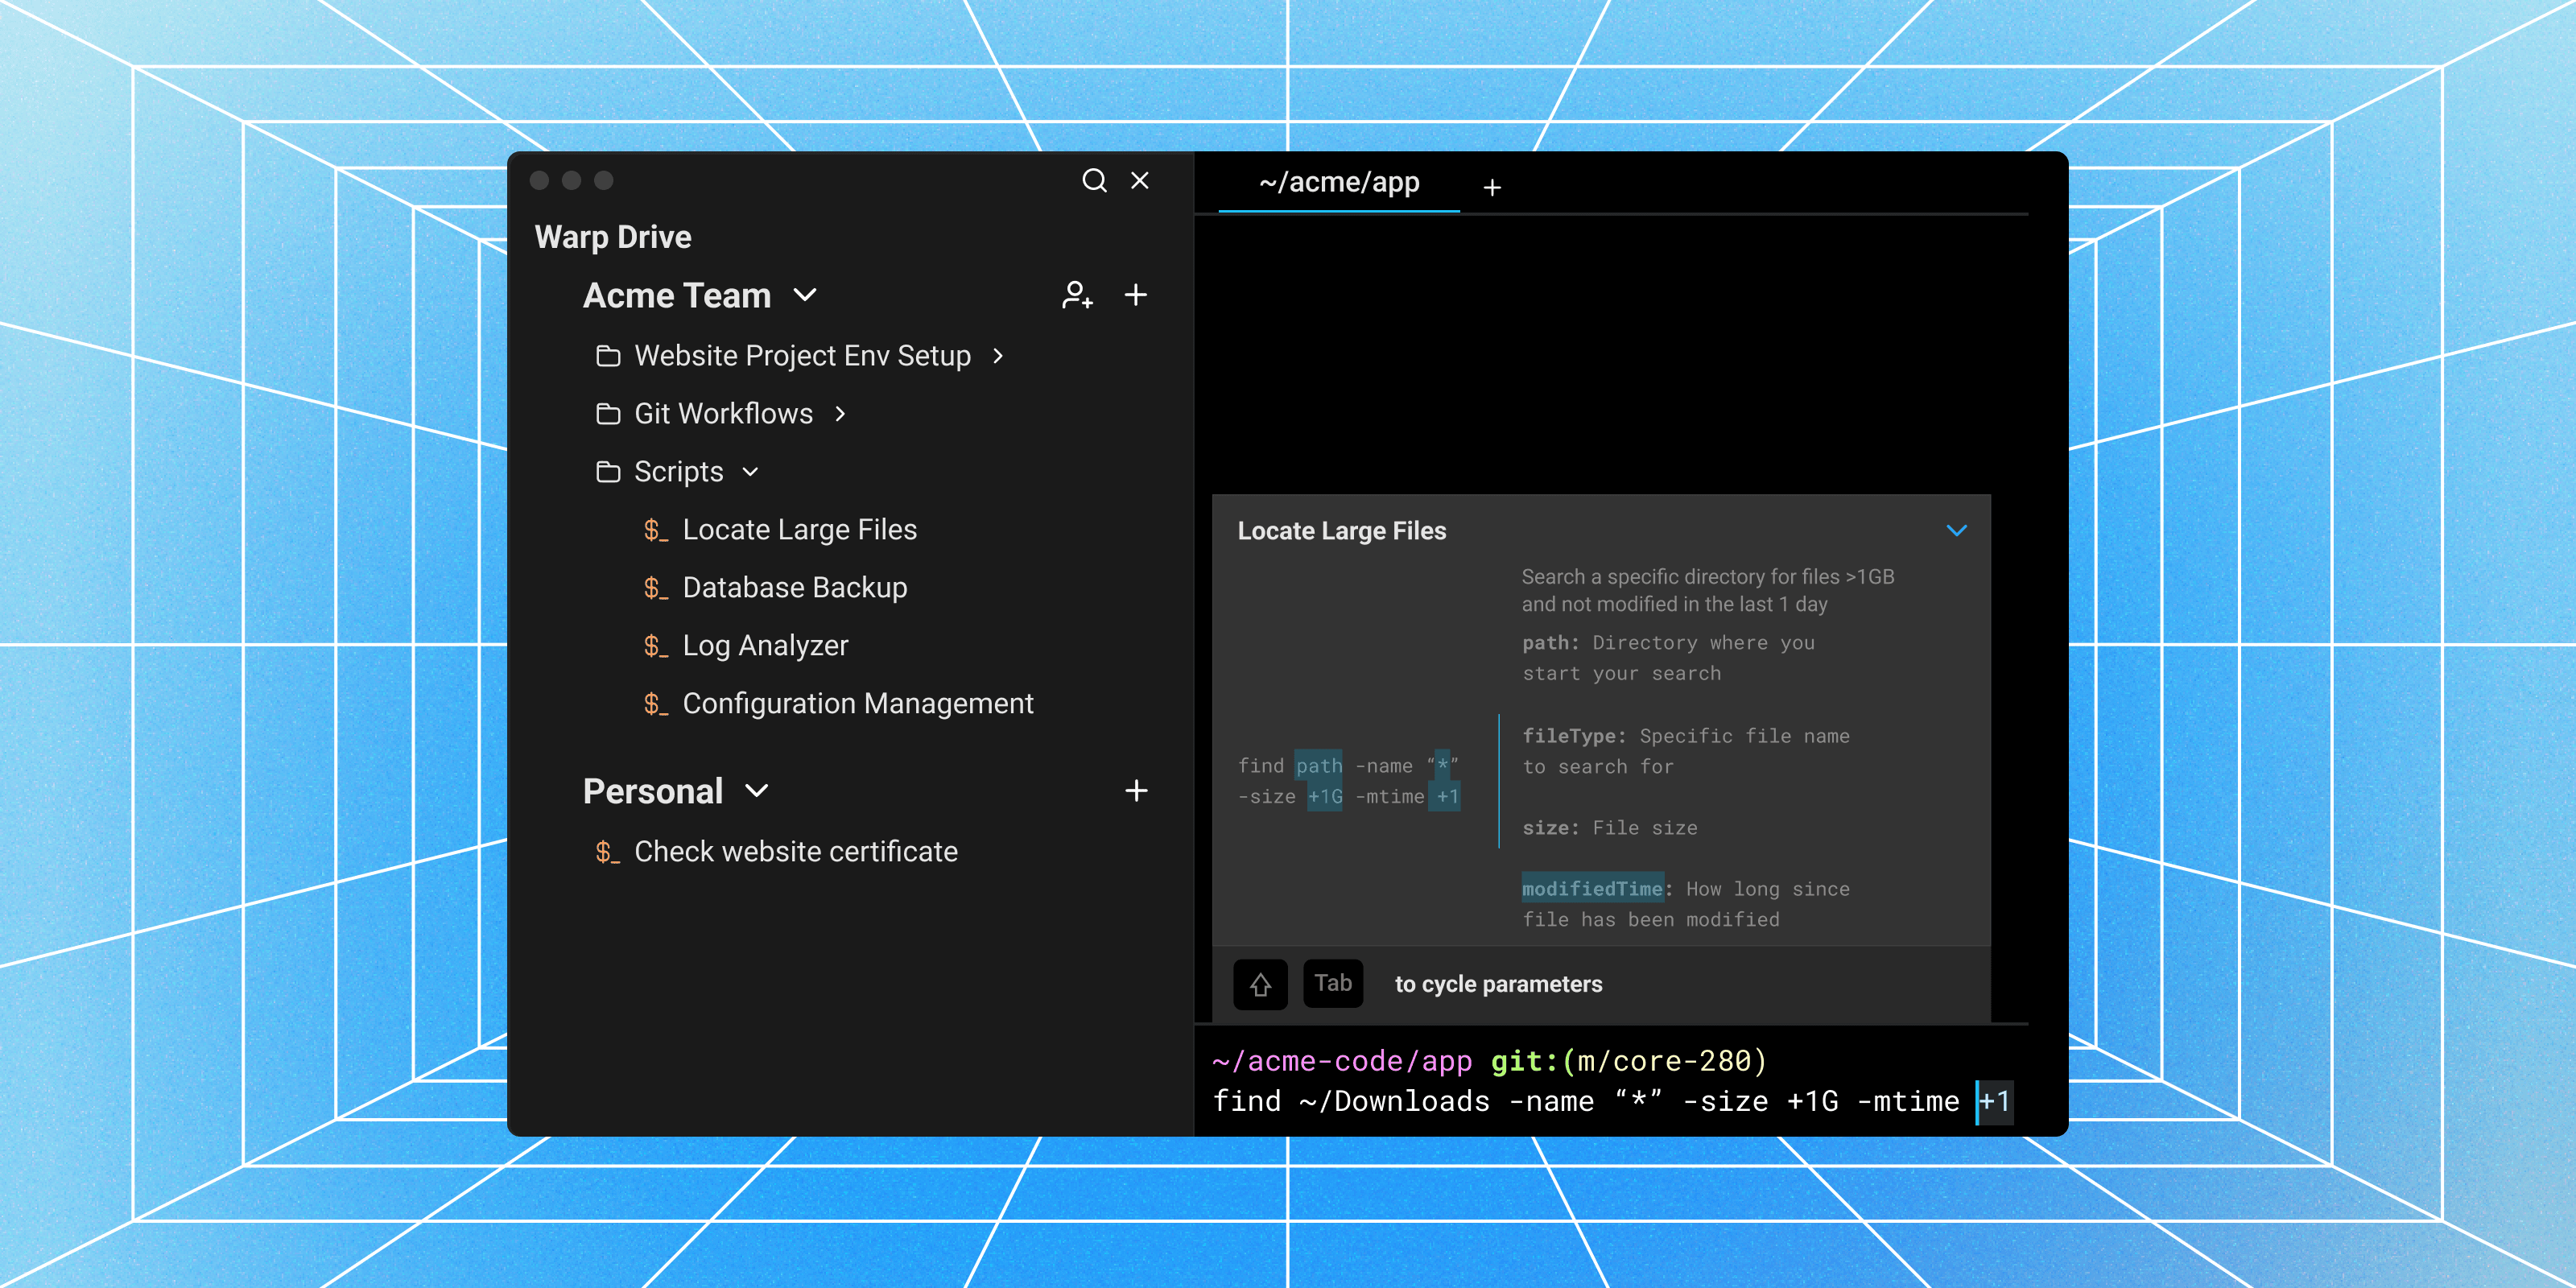Viewport: 2576px width, 1288px height.
Task: Open the Log Analyzer script
Action: tap(765, 645)
